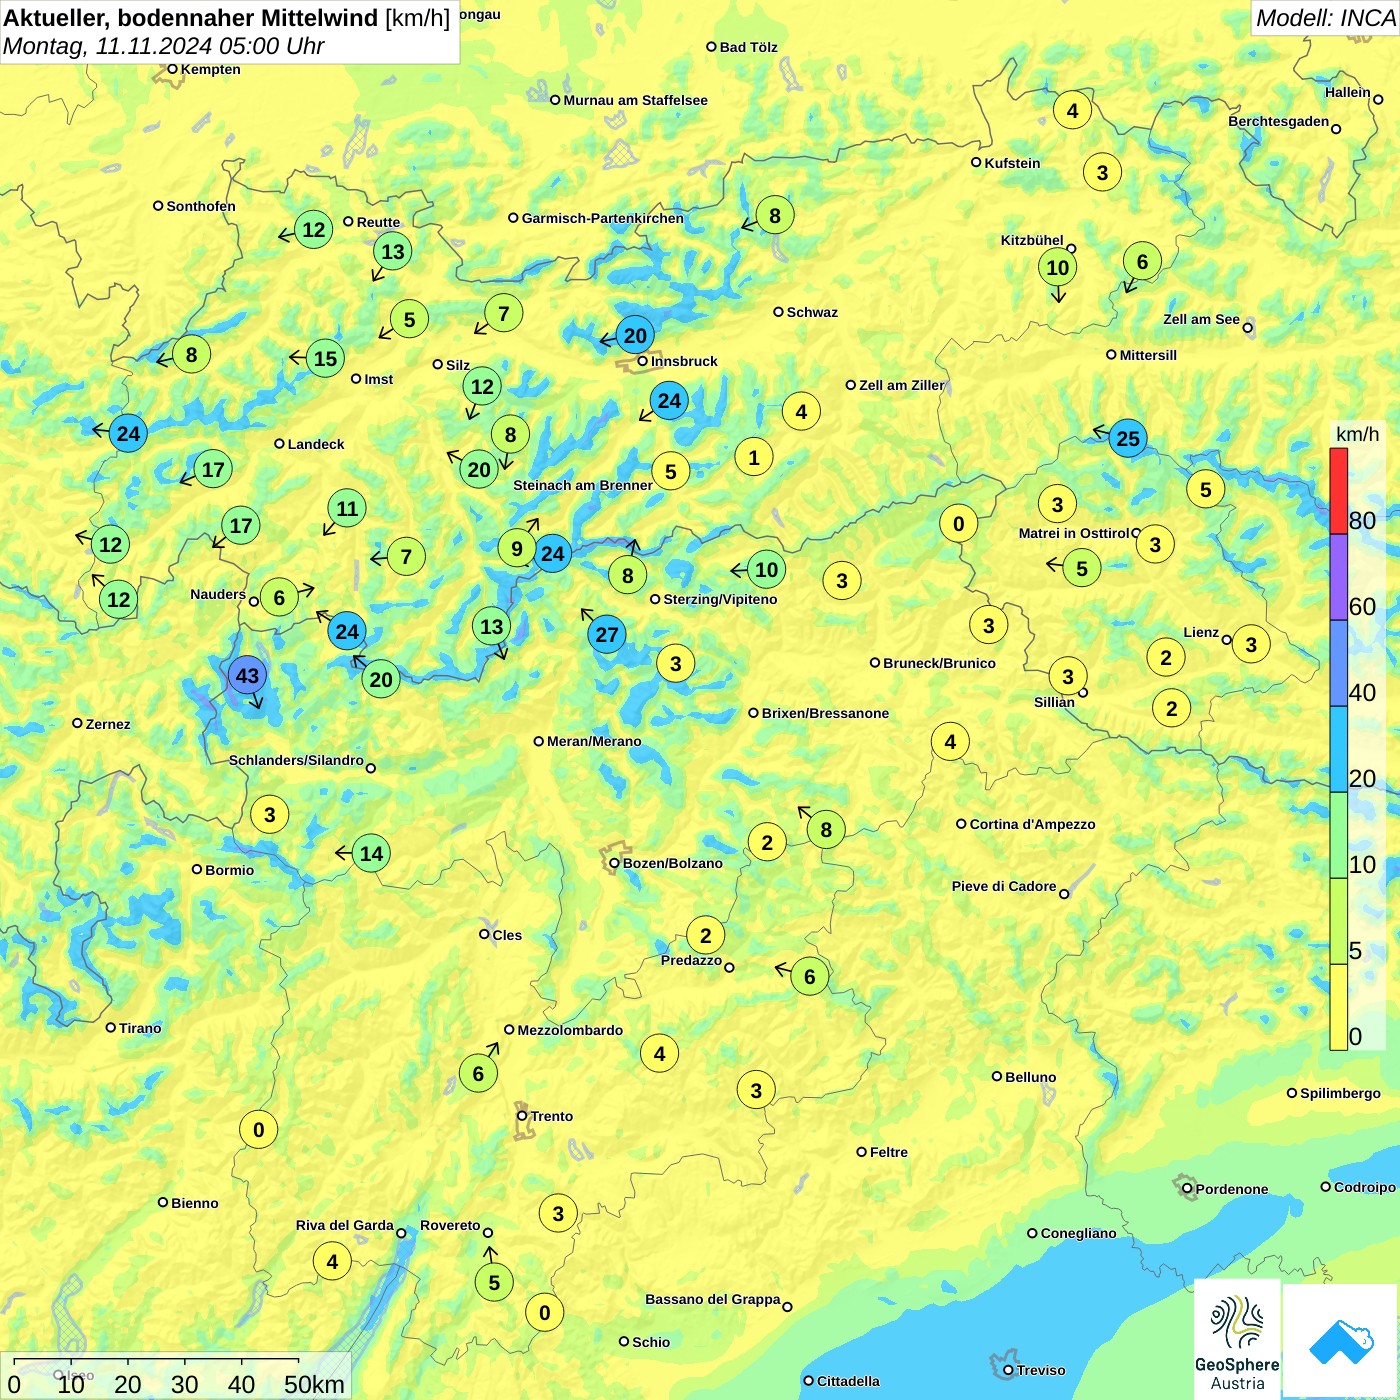Image resolution: width=1400 pixels, height=1400 pixels.
Task: Click the Landeck town label
Action: (x=315, y=444)
